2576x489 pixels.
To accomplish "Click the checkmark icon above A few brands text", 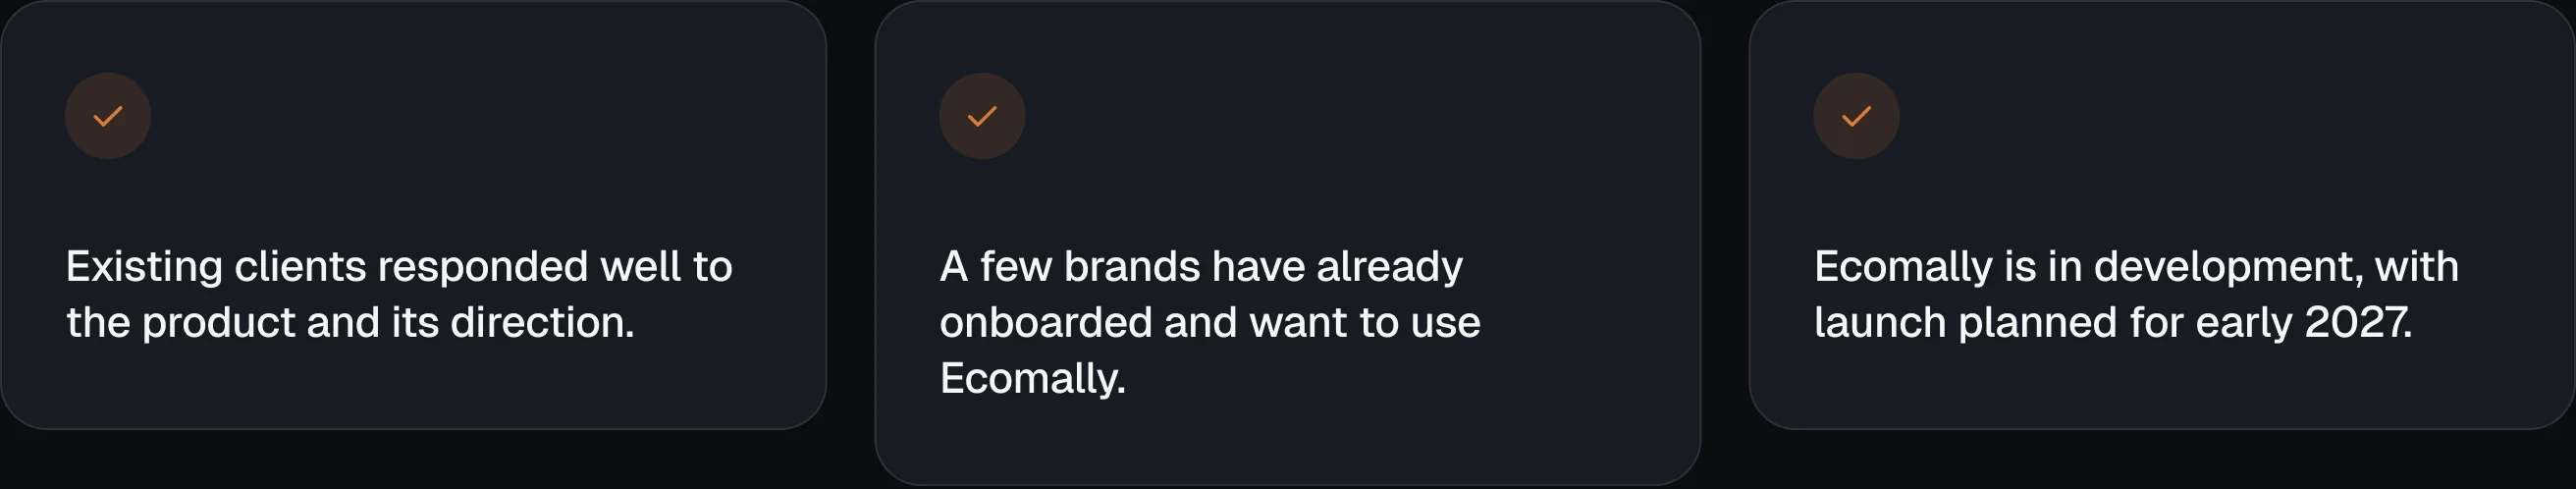I will click(x=982, y=116).
